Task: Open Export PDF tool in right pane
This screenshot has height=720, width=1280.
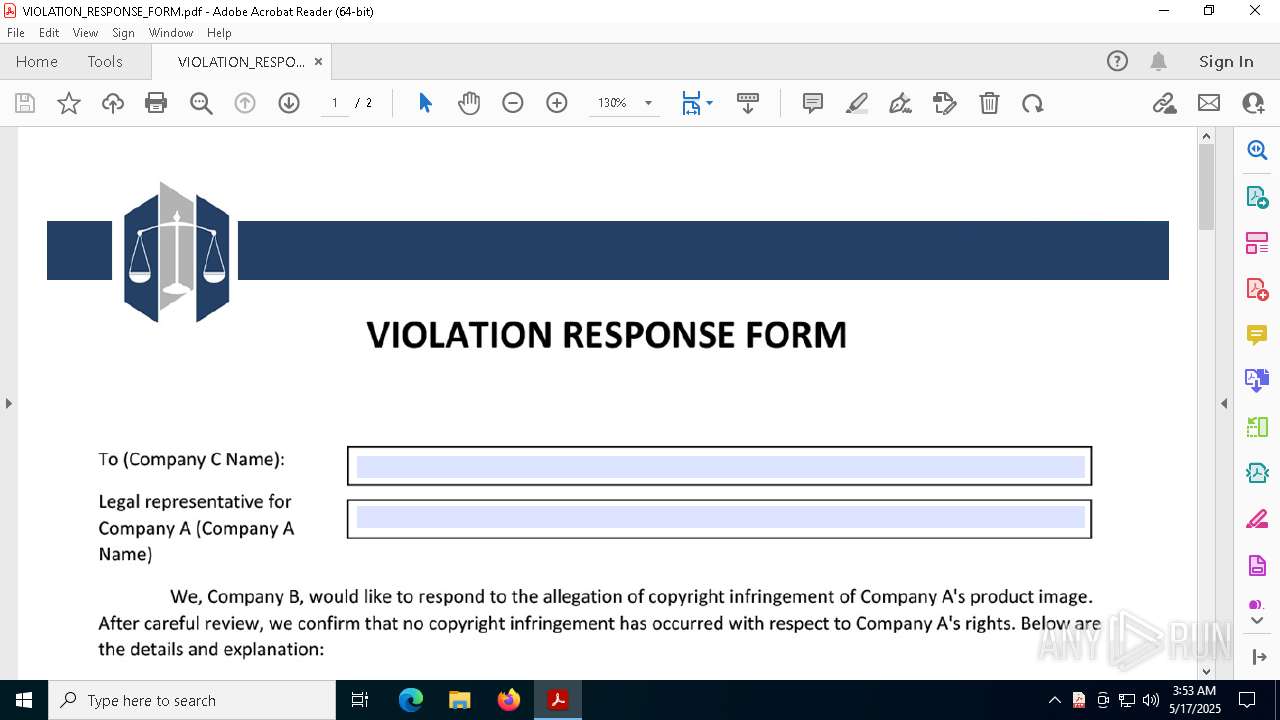Action: (x=1257, y=197)
